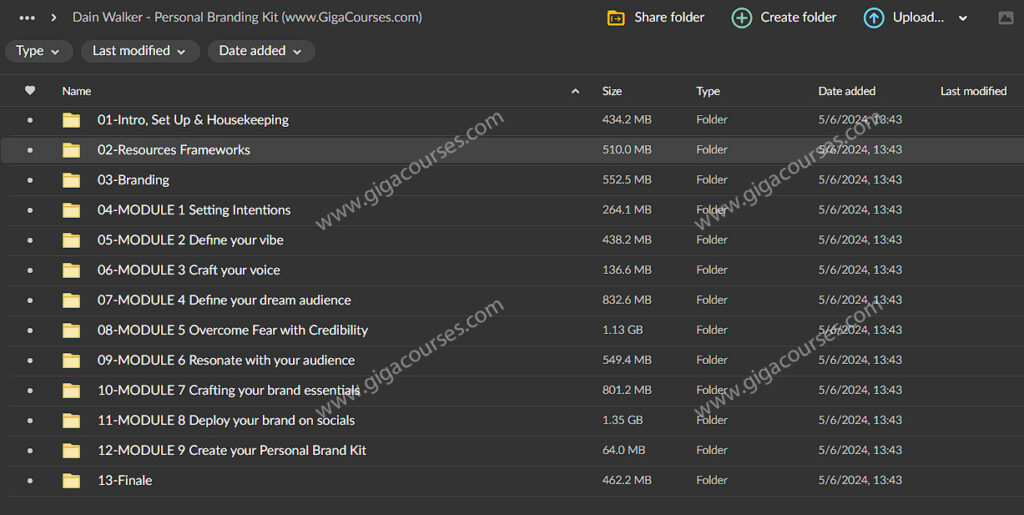Toggle favorite dot for 02-Resources Frameworks

click(30, 150)
